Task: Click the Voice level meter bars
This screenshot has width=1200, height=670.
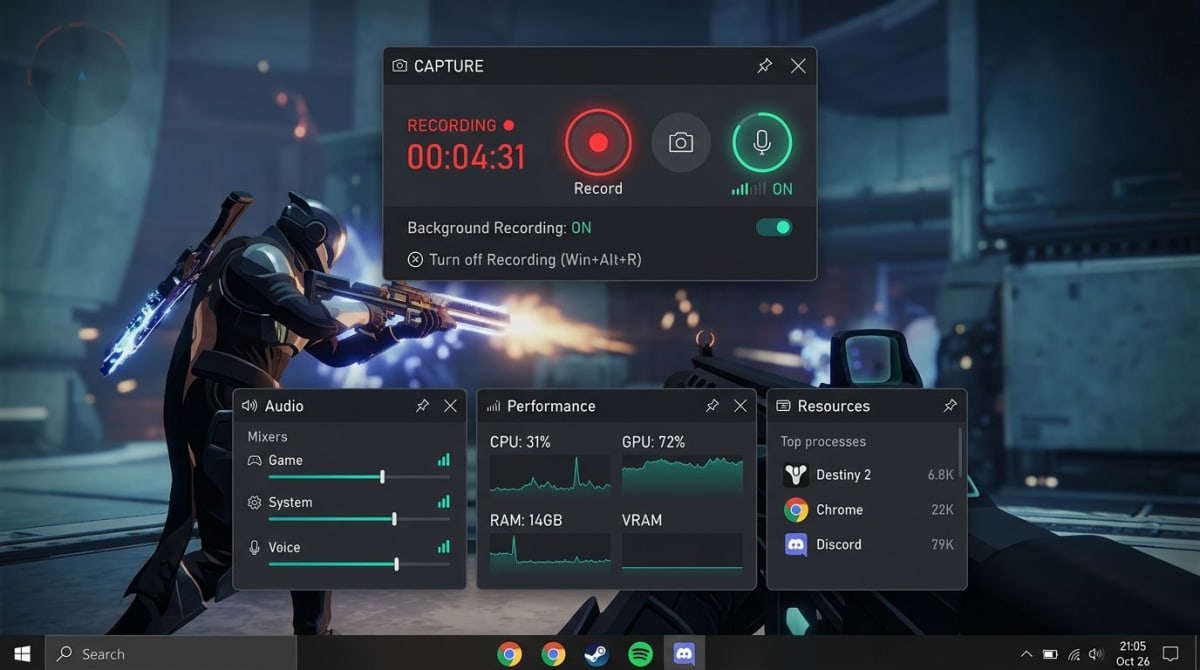Action: [x=443, y=547]
